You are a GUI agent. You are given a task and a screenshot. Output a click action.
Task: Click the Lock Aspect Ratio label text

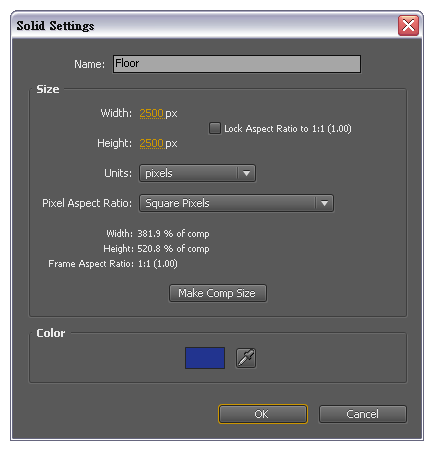click(x=288, y=129)
